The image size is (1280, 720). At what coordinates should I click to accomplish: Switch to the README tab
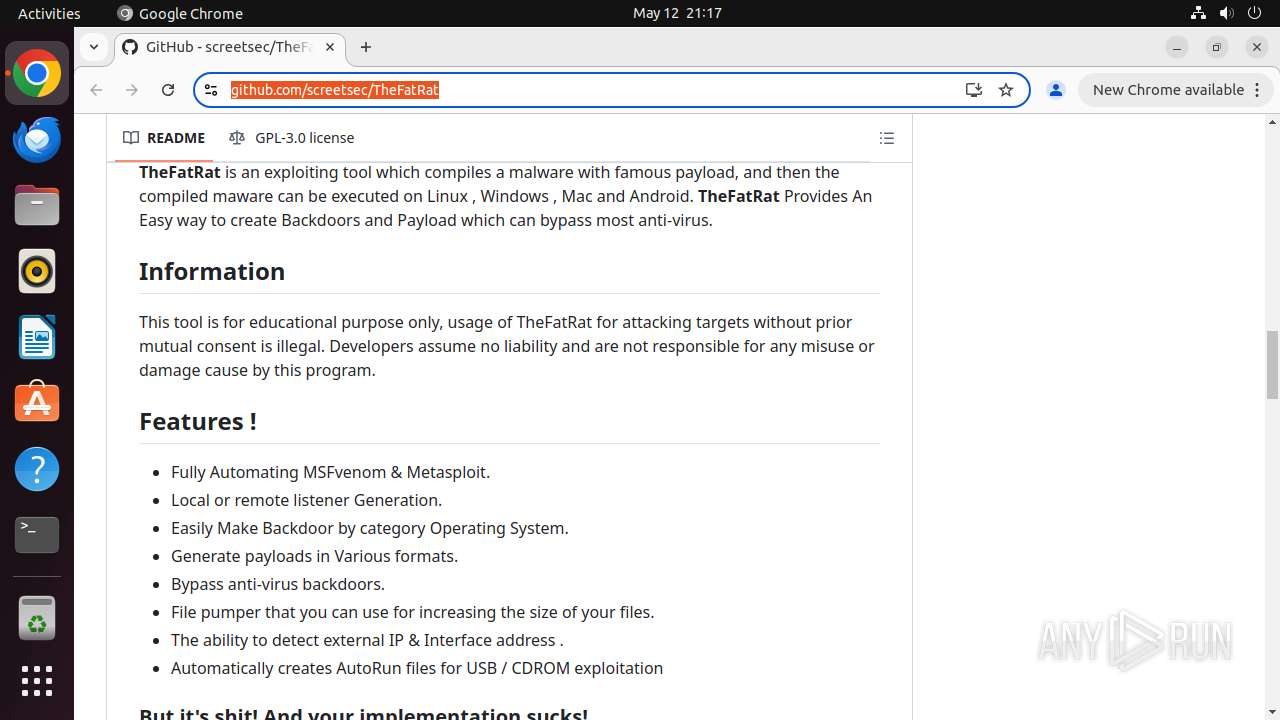pos(164,138)
